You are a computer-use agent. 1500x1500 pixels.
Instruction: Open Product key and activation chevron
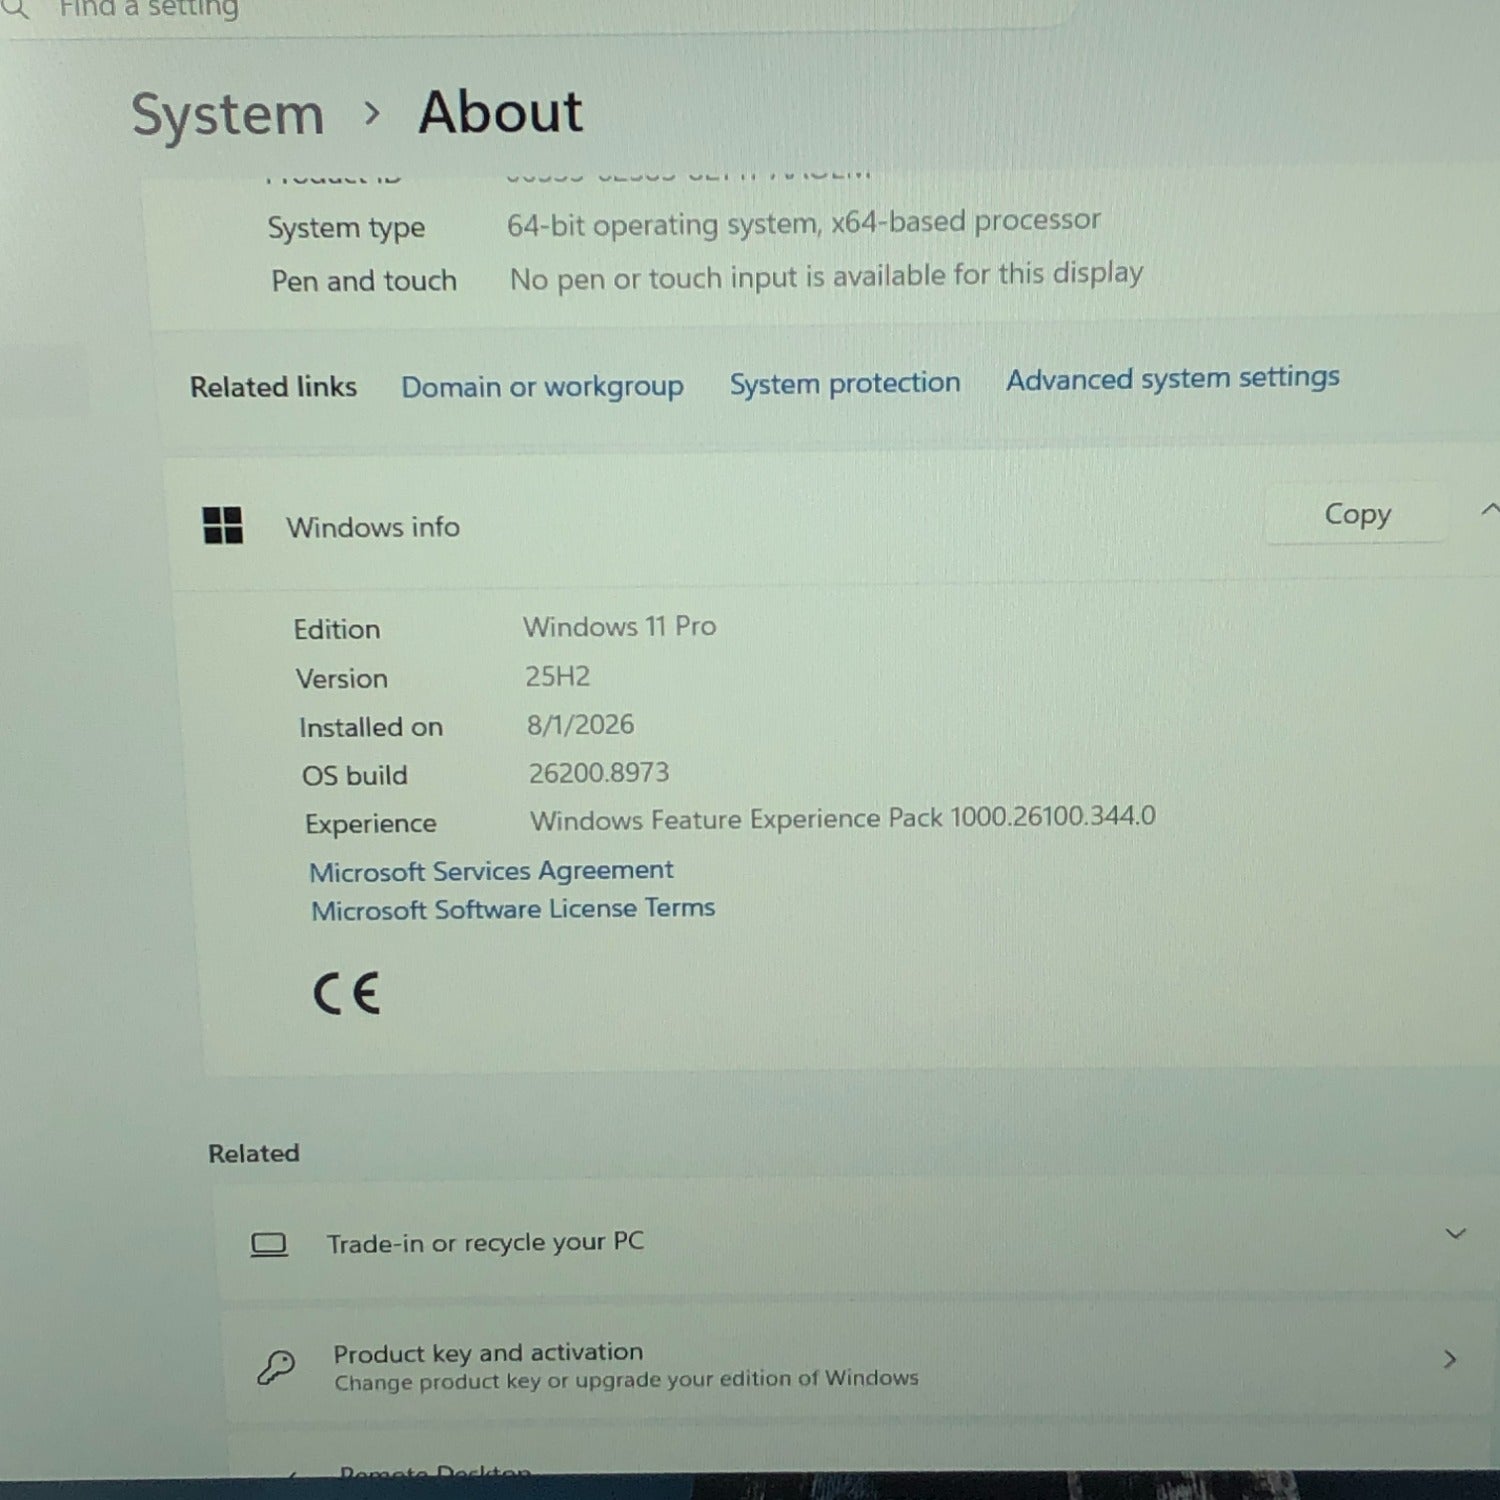click(x=1450, y=1359)
